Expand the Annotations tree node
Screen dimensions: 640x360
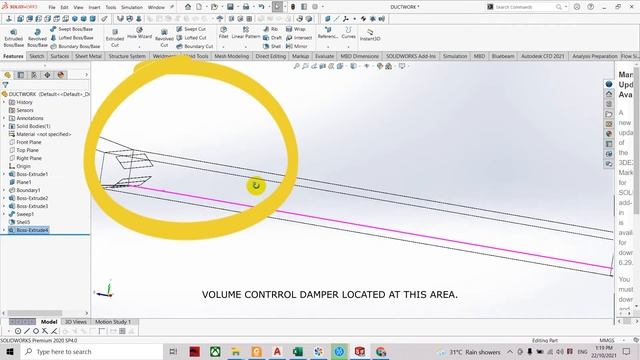coord(4,118)
